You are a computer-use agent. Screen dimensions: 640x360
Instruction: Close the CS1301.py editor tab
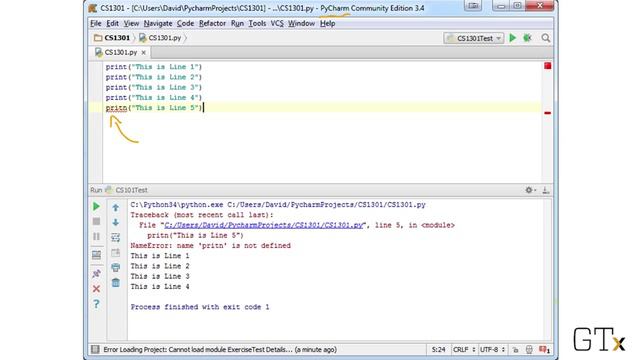coord(144,53)
